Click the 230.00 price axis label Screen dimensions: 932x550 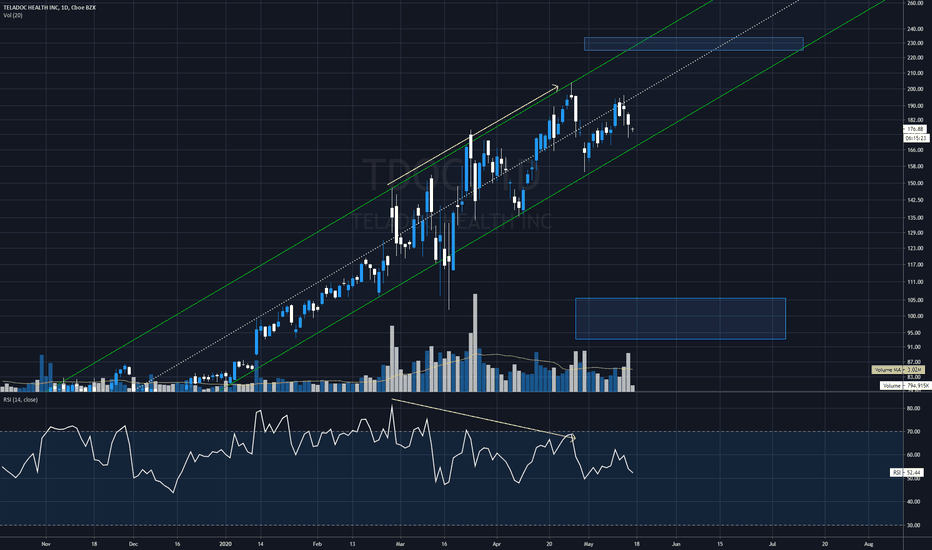(x=915, y=43)
